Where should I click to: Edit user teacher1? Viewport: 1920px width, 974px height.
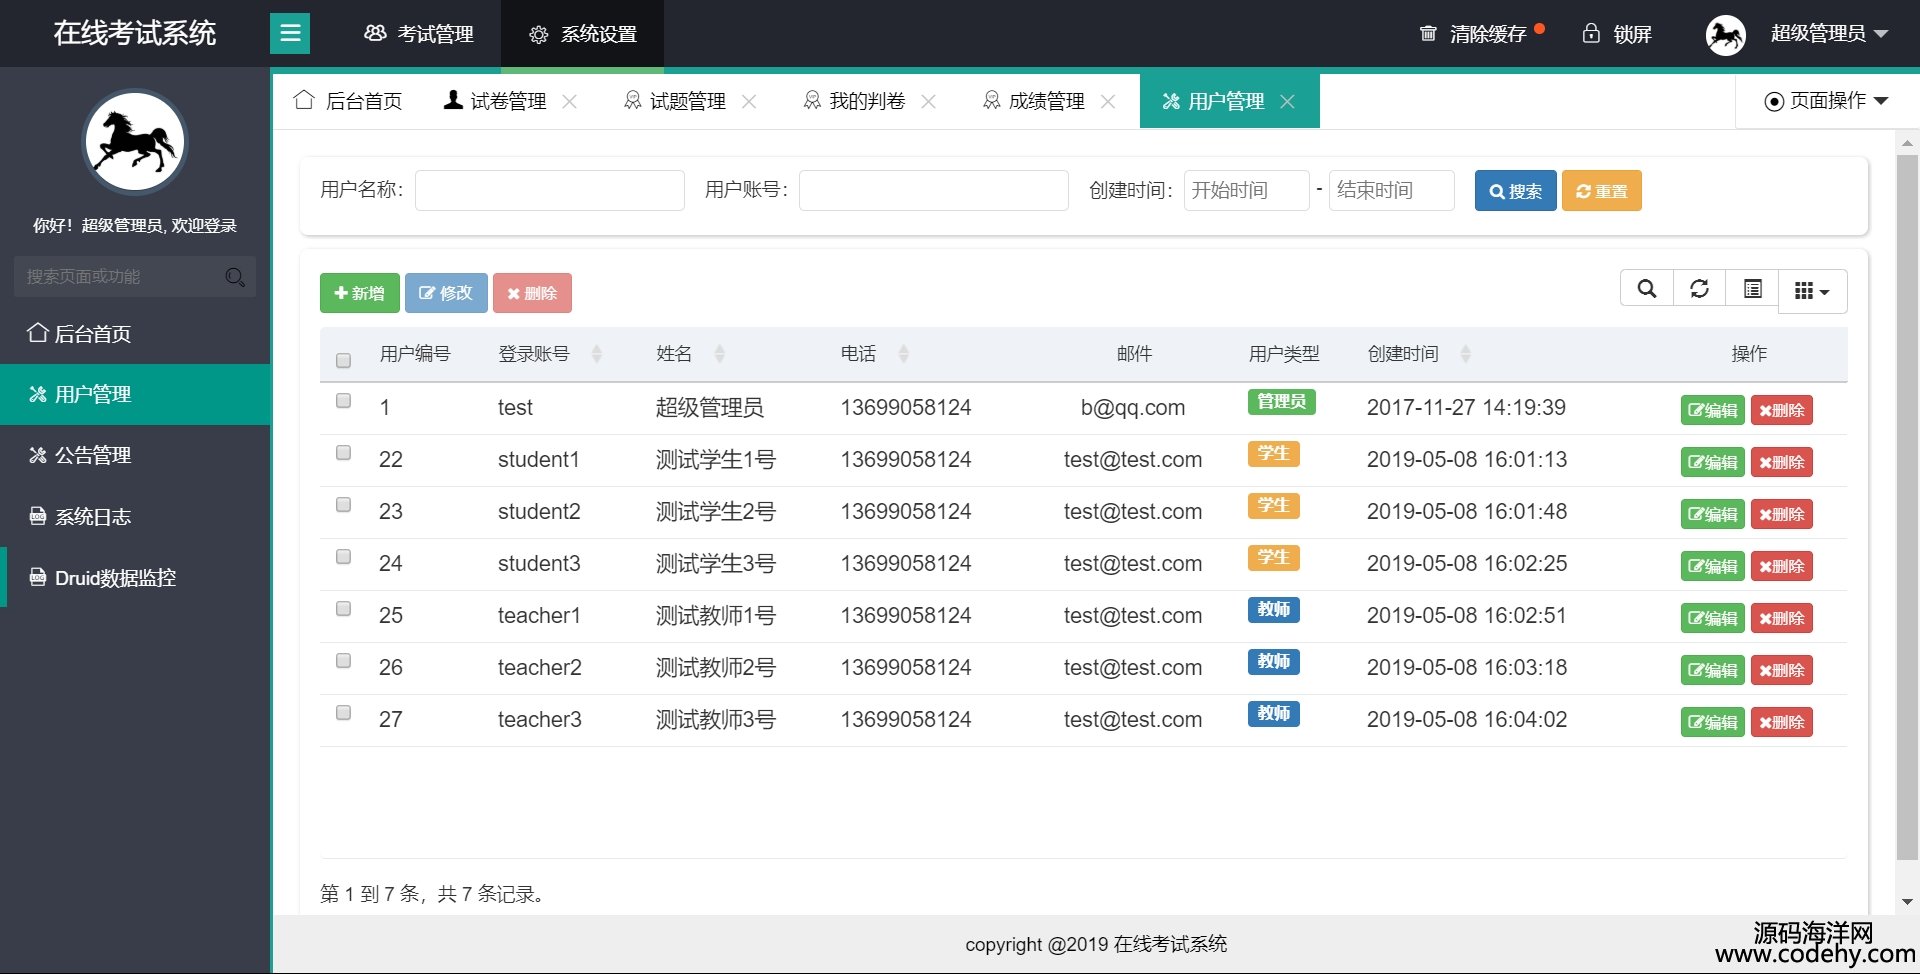pos(1712,618)
